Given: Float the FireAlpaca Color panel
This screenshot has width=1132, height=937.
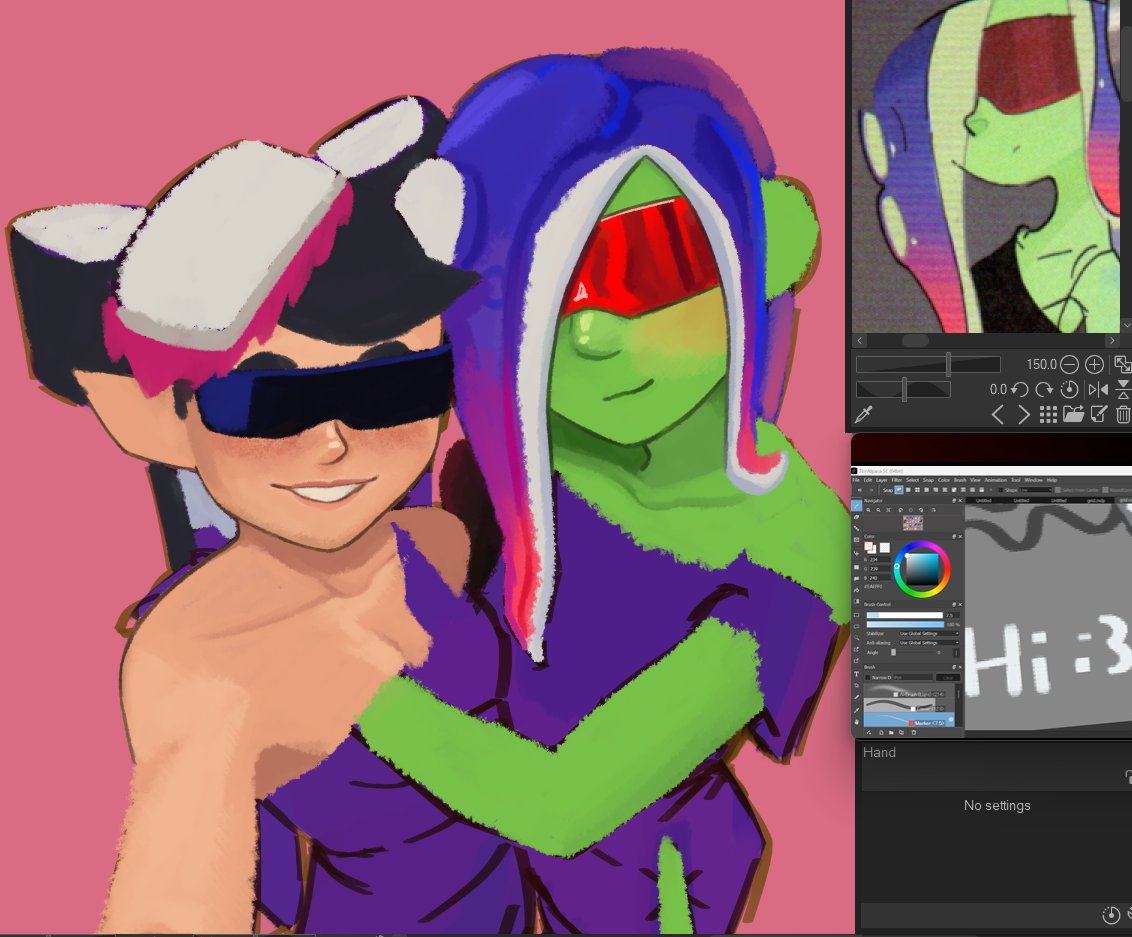Looking at the screenshot, I should coord(954,536).
